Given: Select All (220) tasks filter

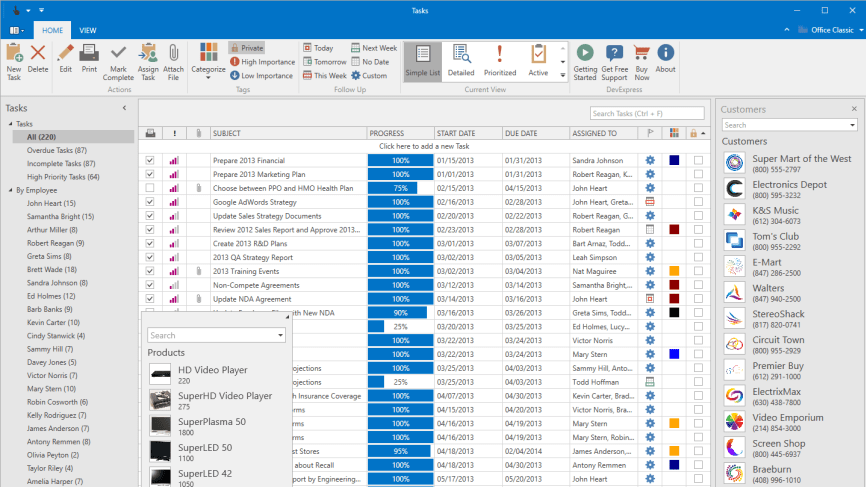Looking at the screenshot, I should 73,137.
